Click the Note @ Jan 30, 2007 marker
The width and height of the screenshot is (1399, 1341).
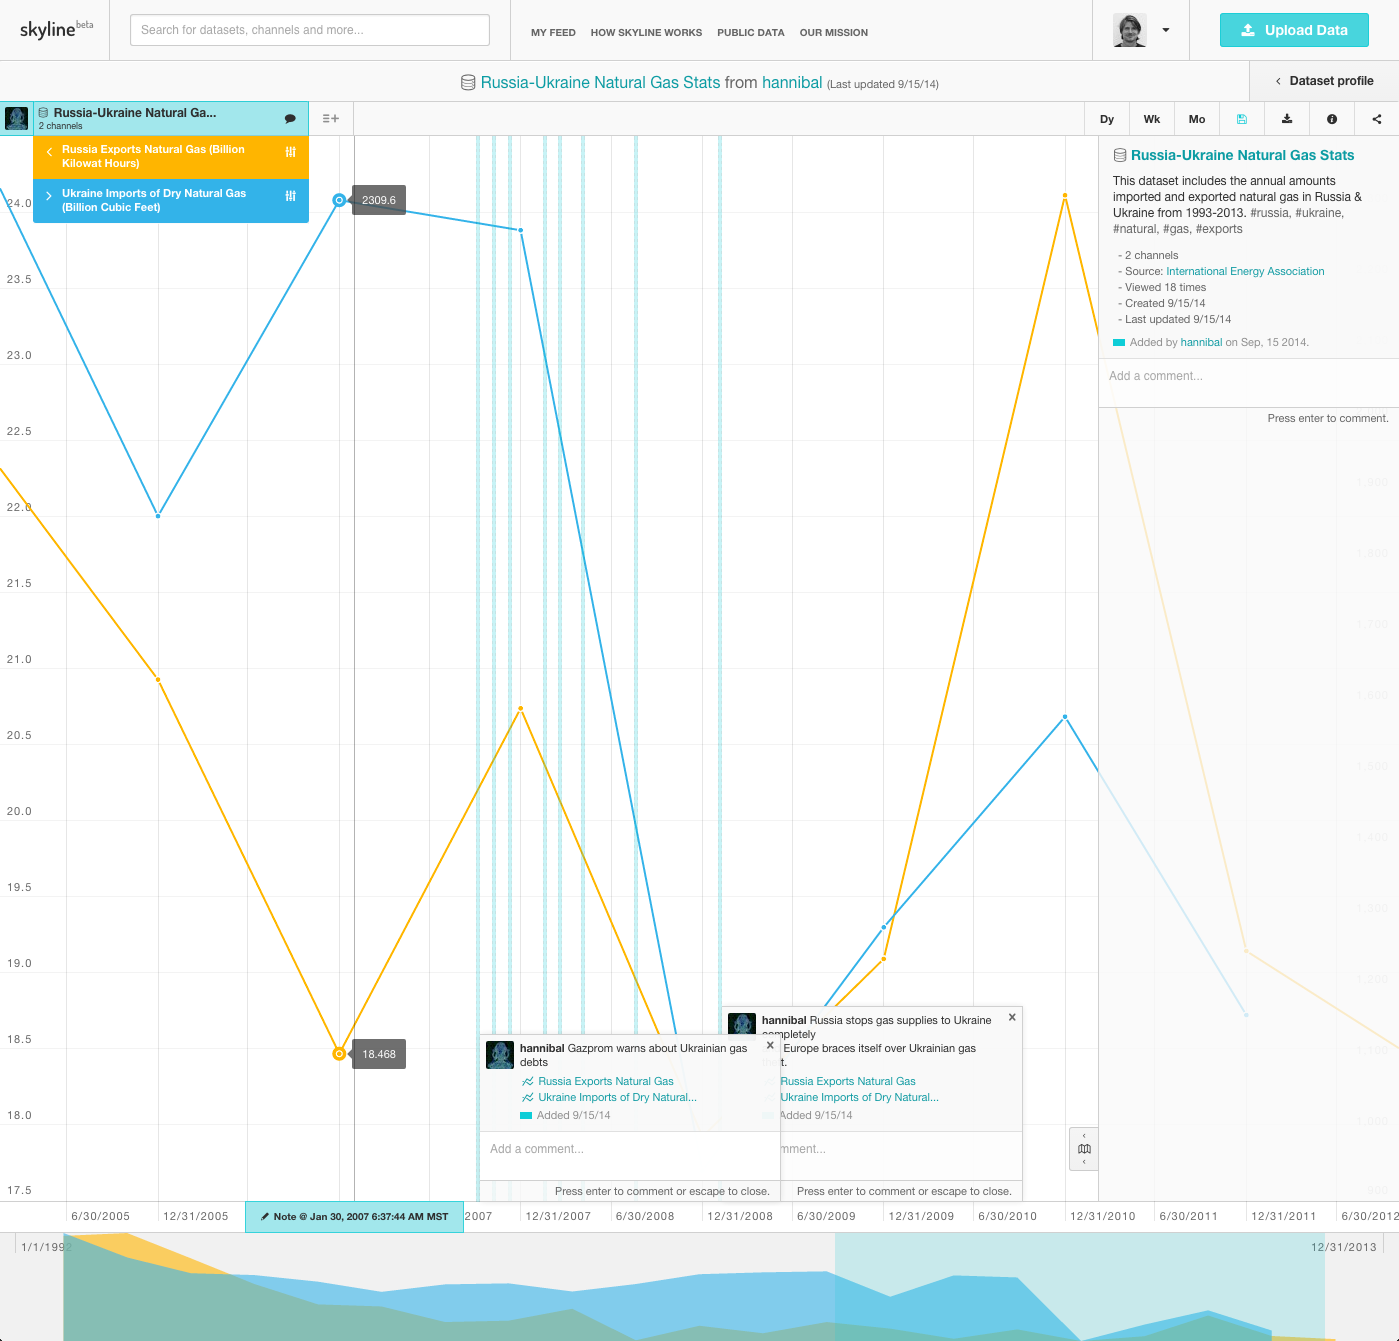point(354,1217)
